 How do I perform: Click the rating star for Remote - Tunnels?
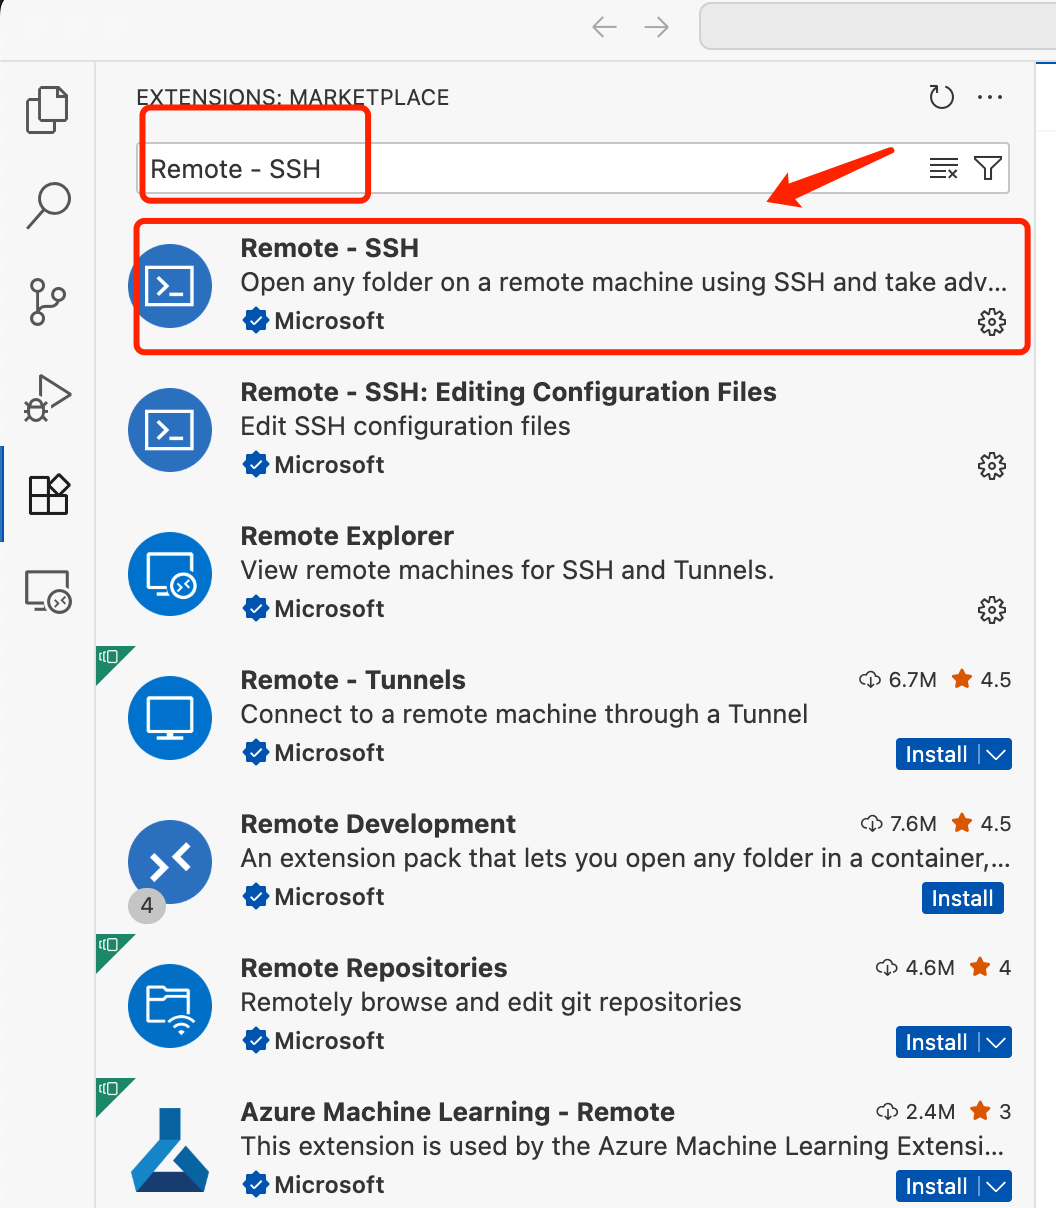(962, 679)
